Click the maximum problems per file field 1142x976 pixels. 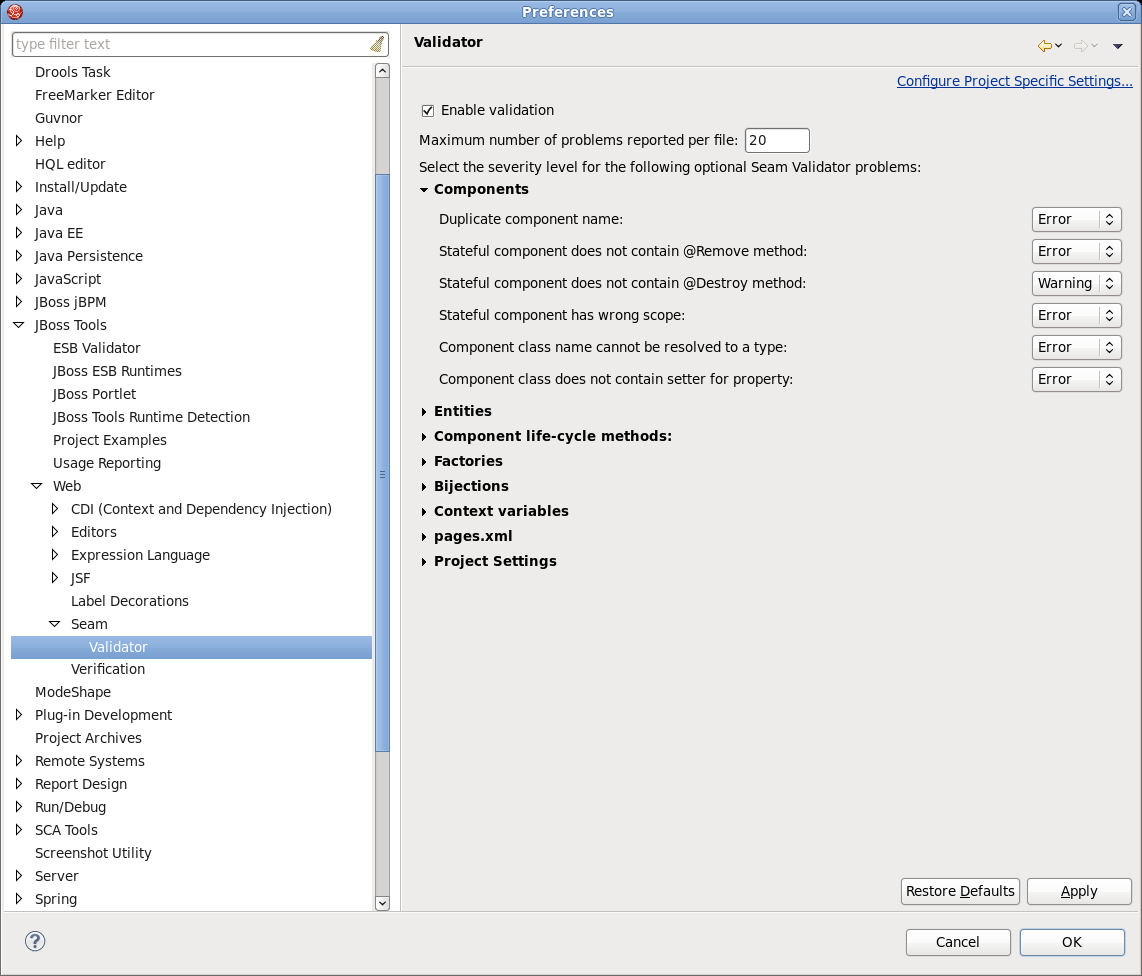pos(776,141)
